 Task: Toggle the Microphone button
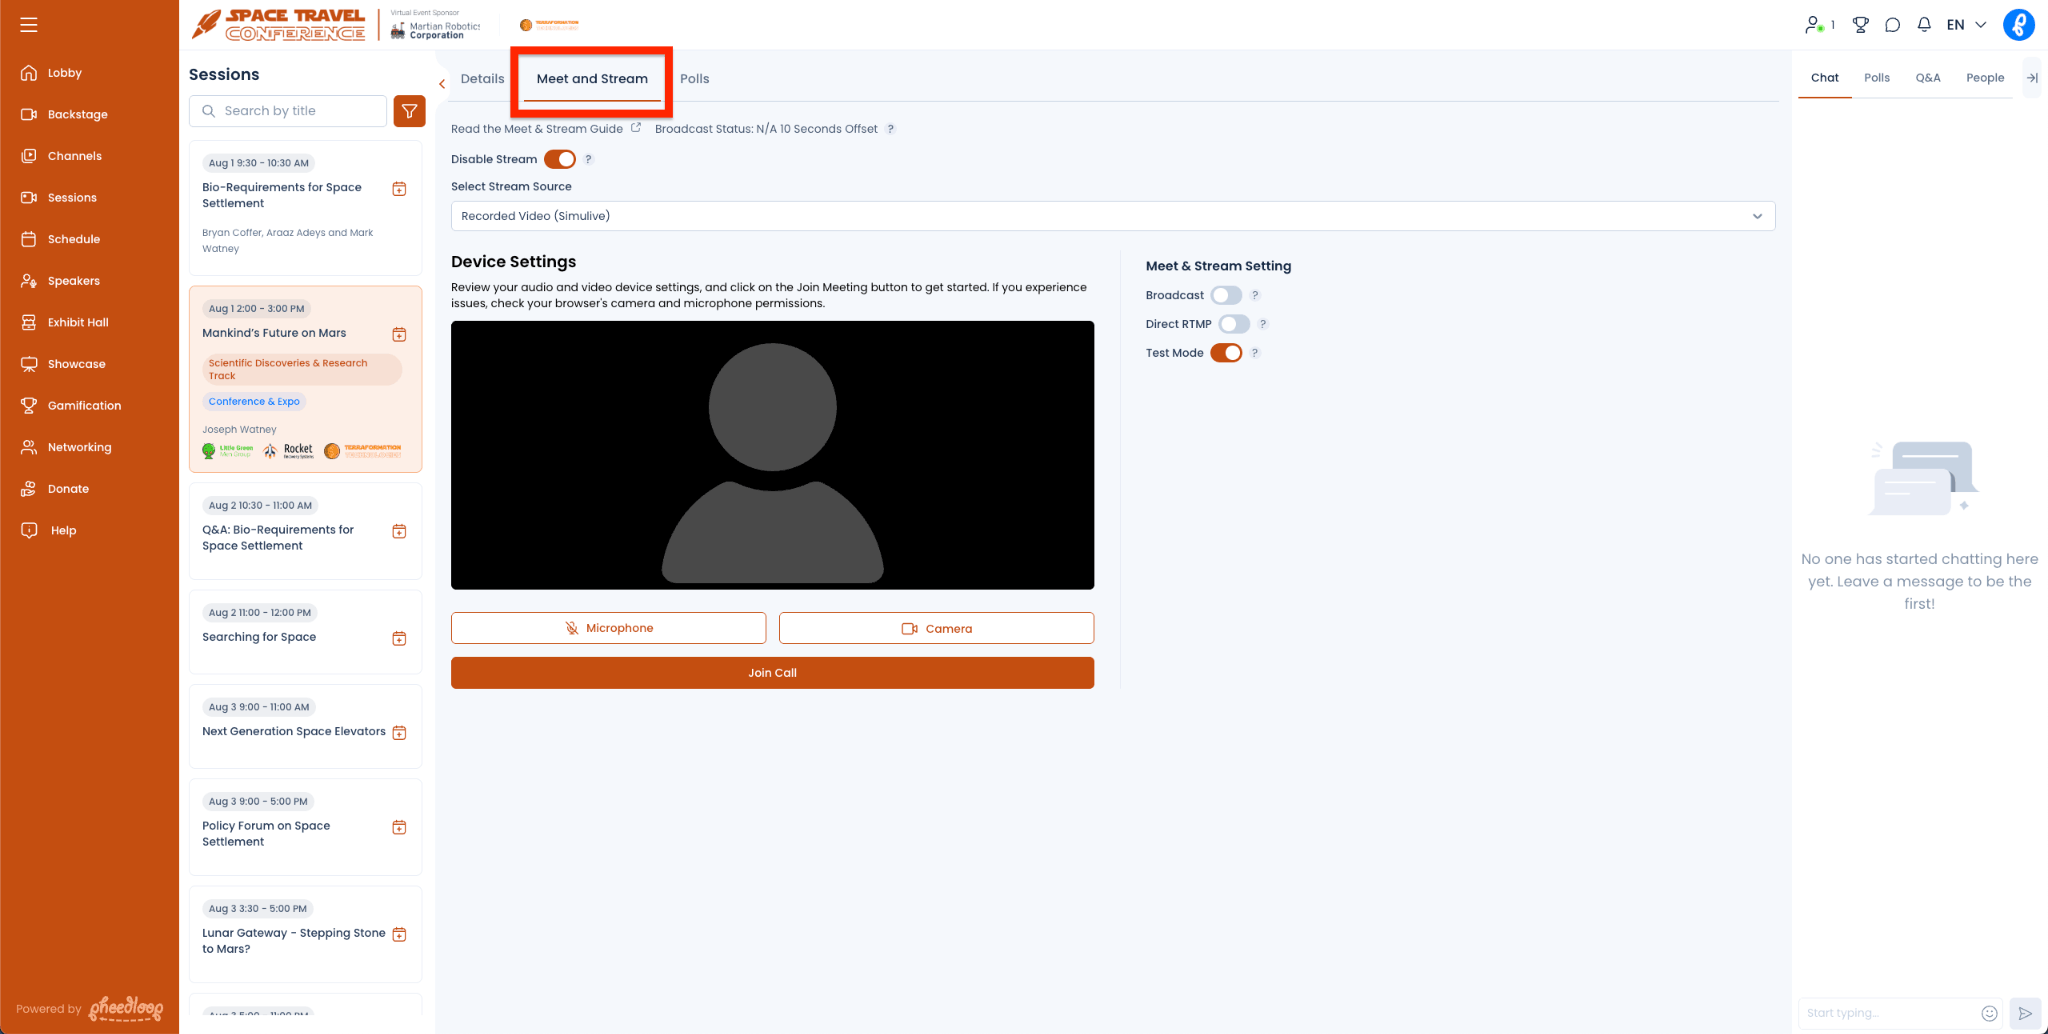point(608,628)
